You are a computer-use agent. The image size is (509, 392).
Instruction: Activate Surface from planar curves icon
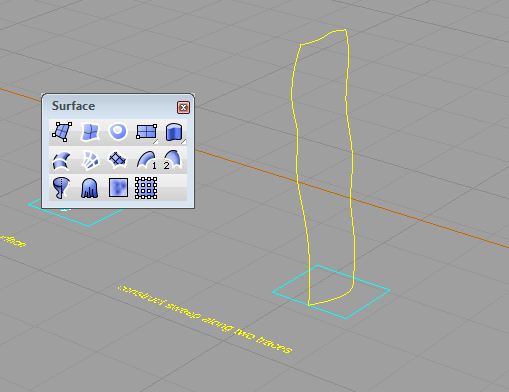(118, 132)
